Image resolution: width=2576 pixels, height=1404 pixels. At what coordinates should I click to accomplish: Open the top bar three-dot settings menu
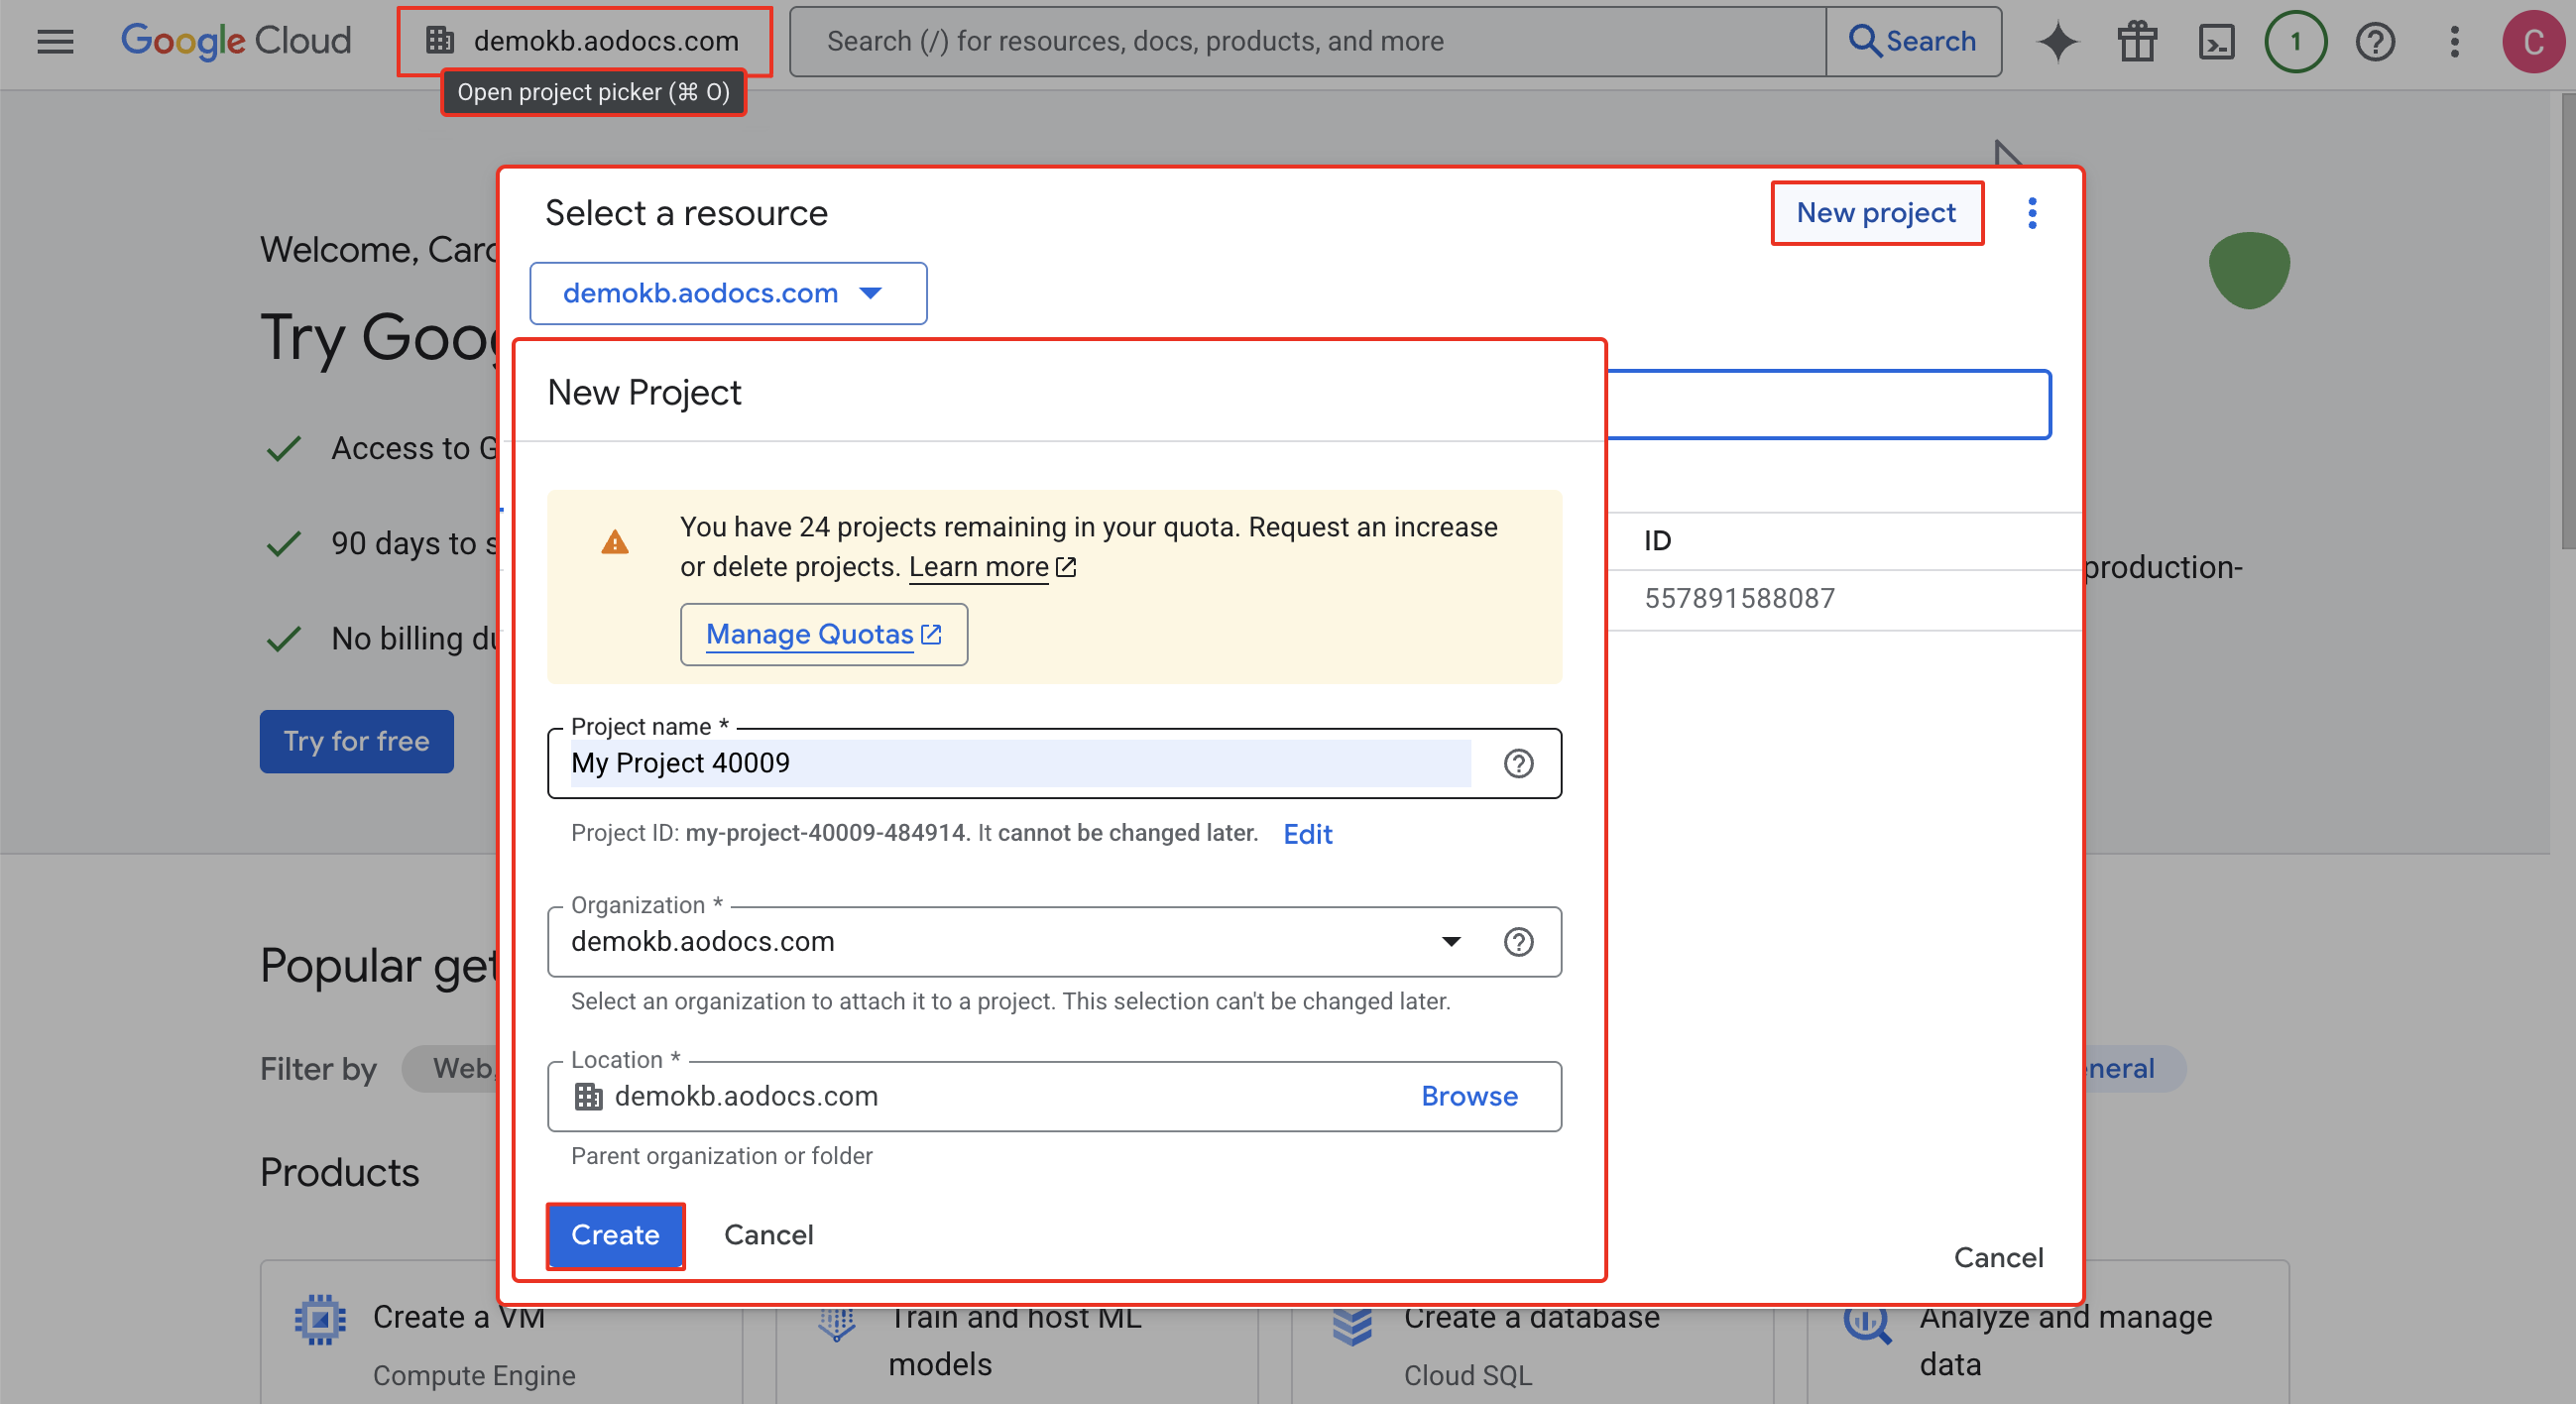point(2454,41)
